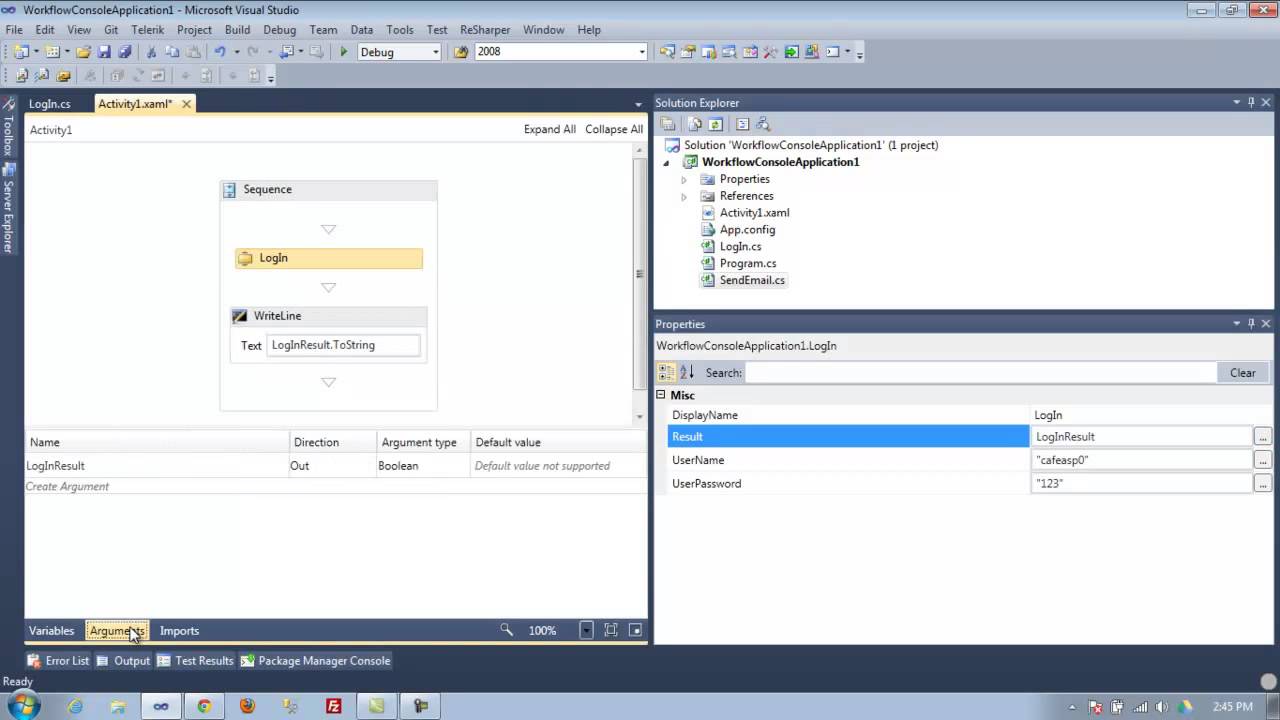
Task: Switch to the Imports tab
Action: (179, 631)
